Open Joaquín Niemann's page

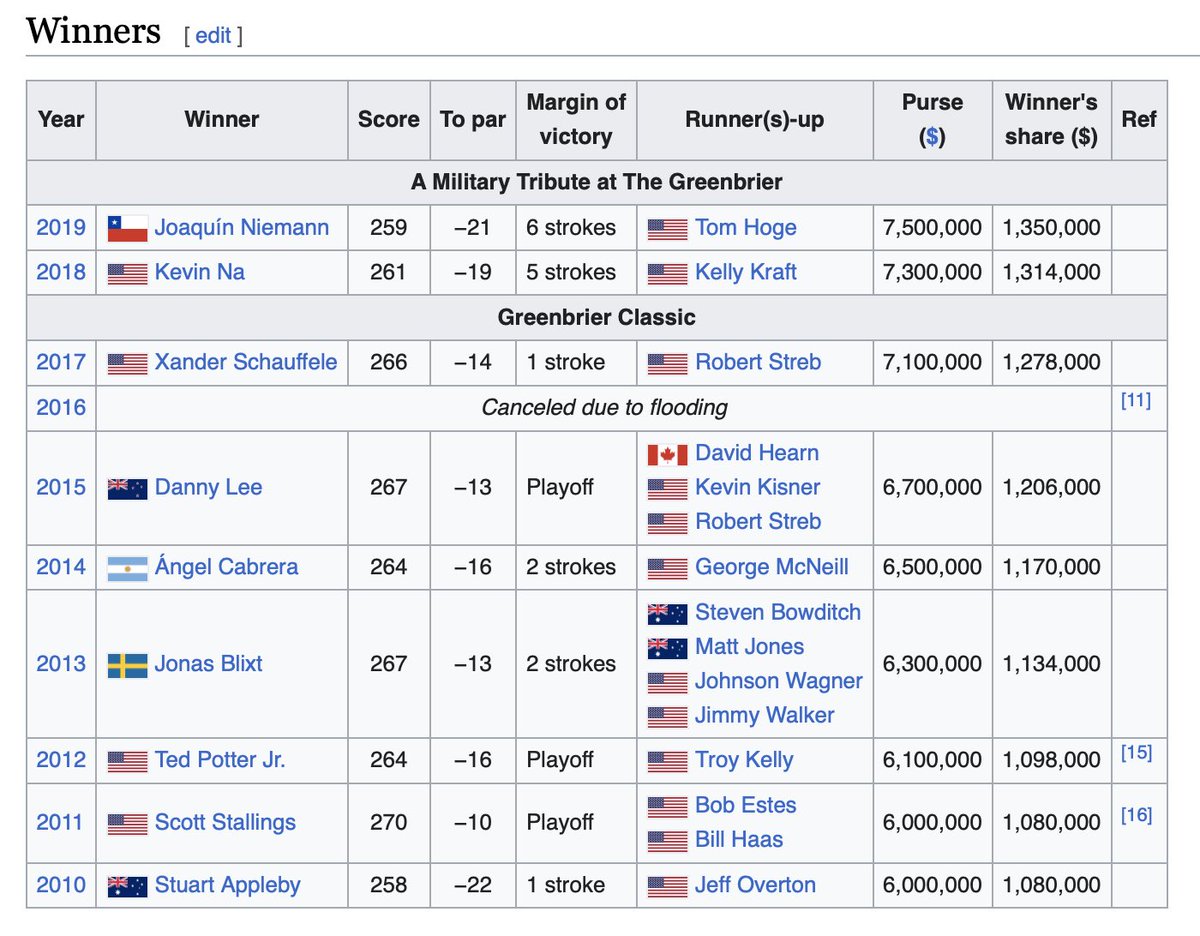tap(242, 227)
